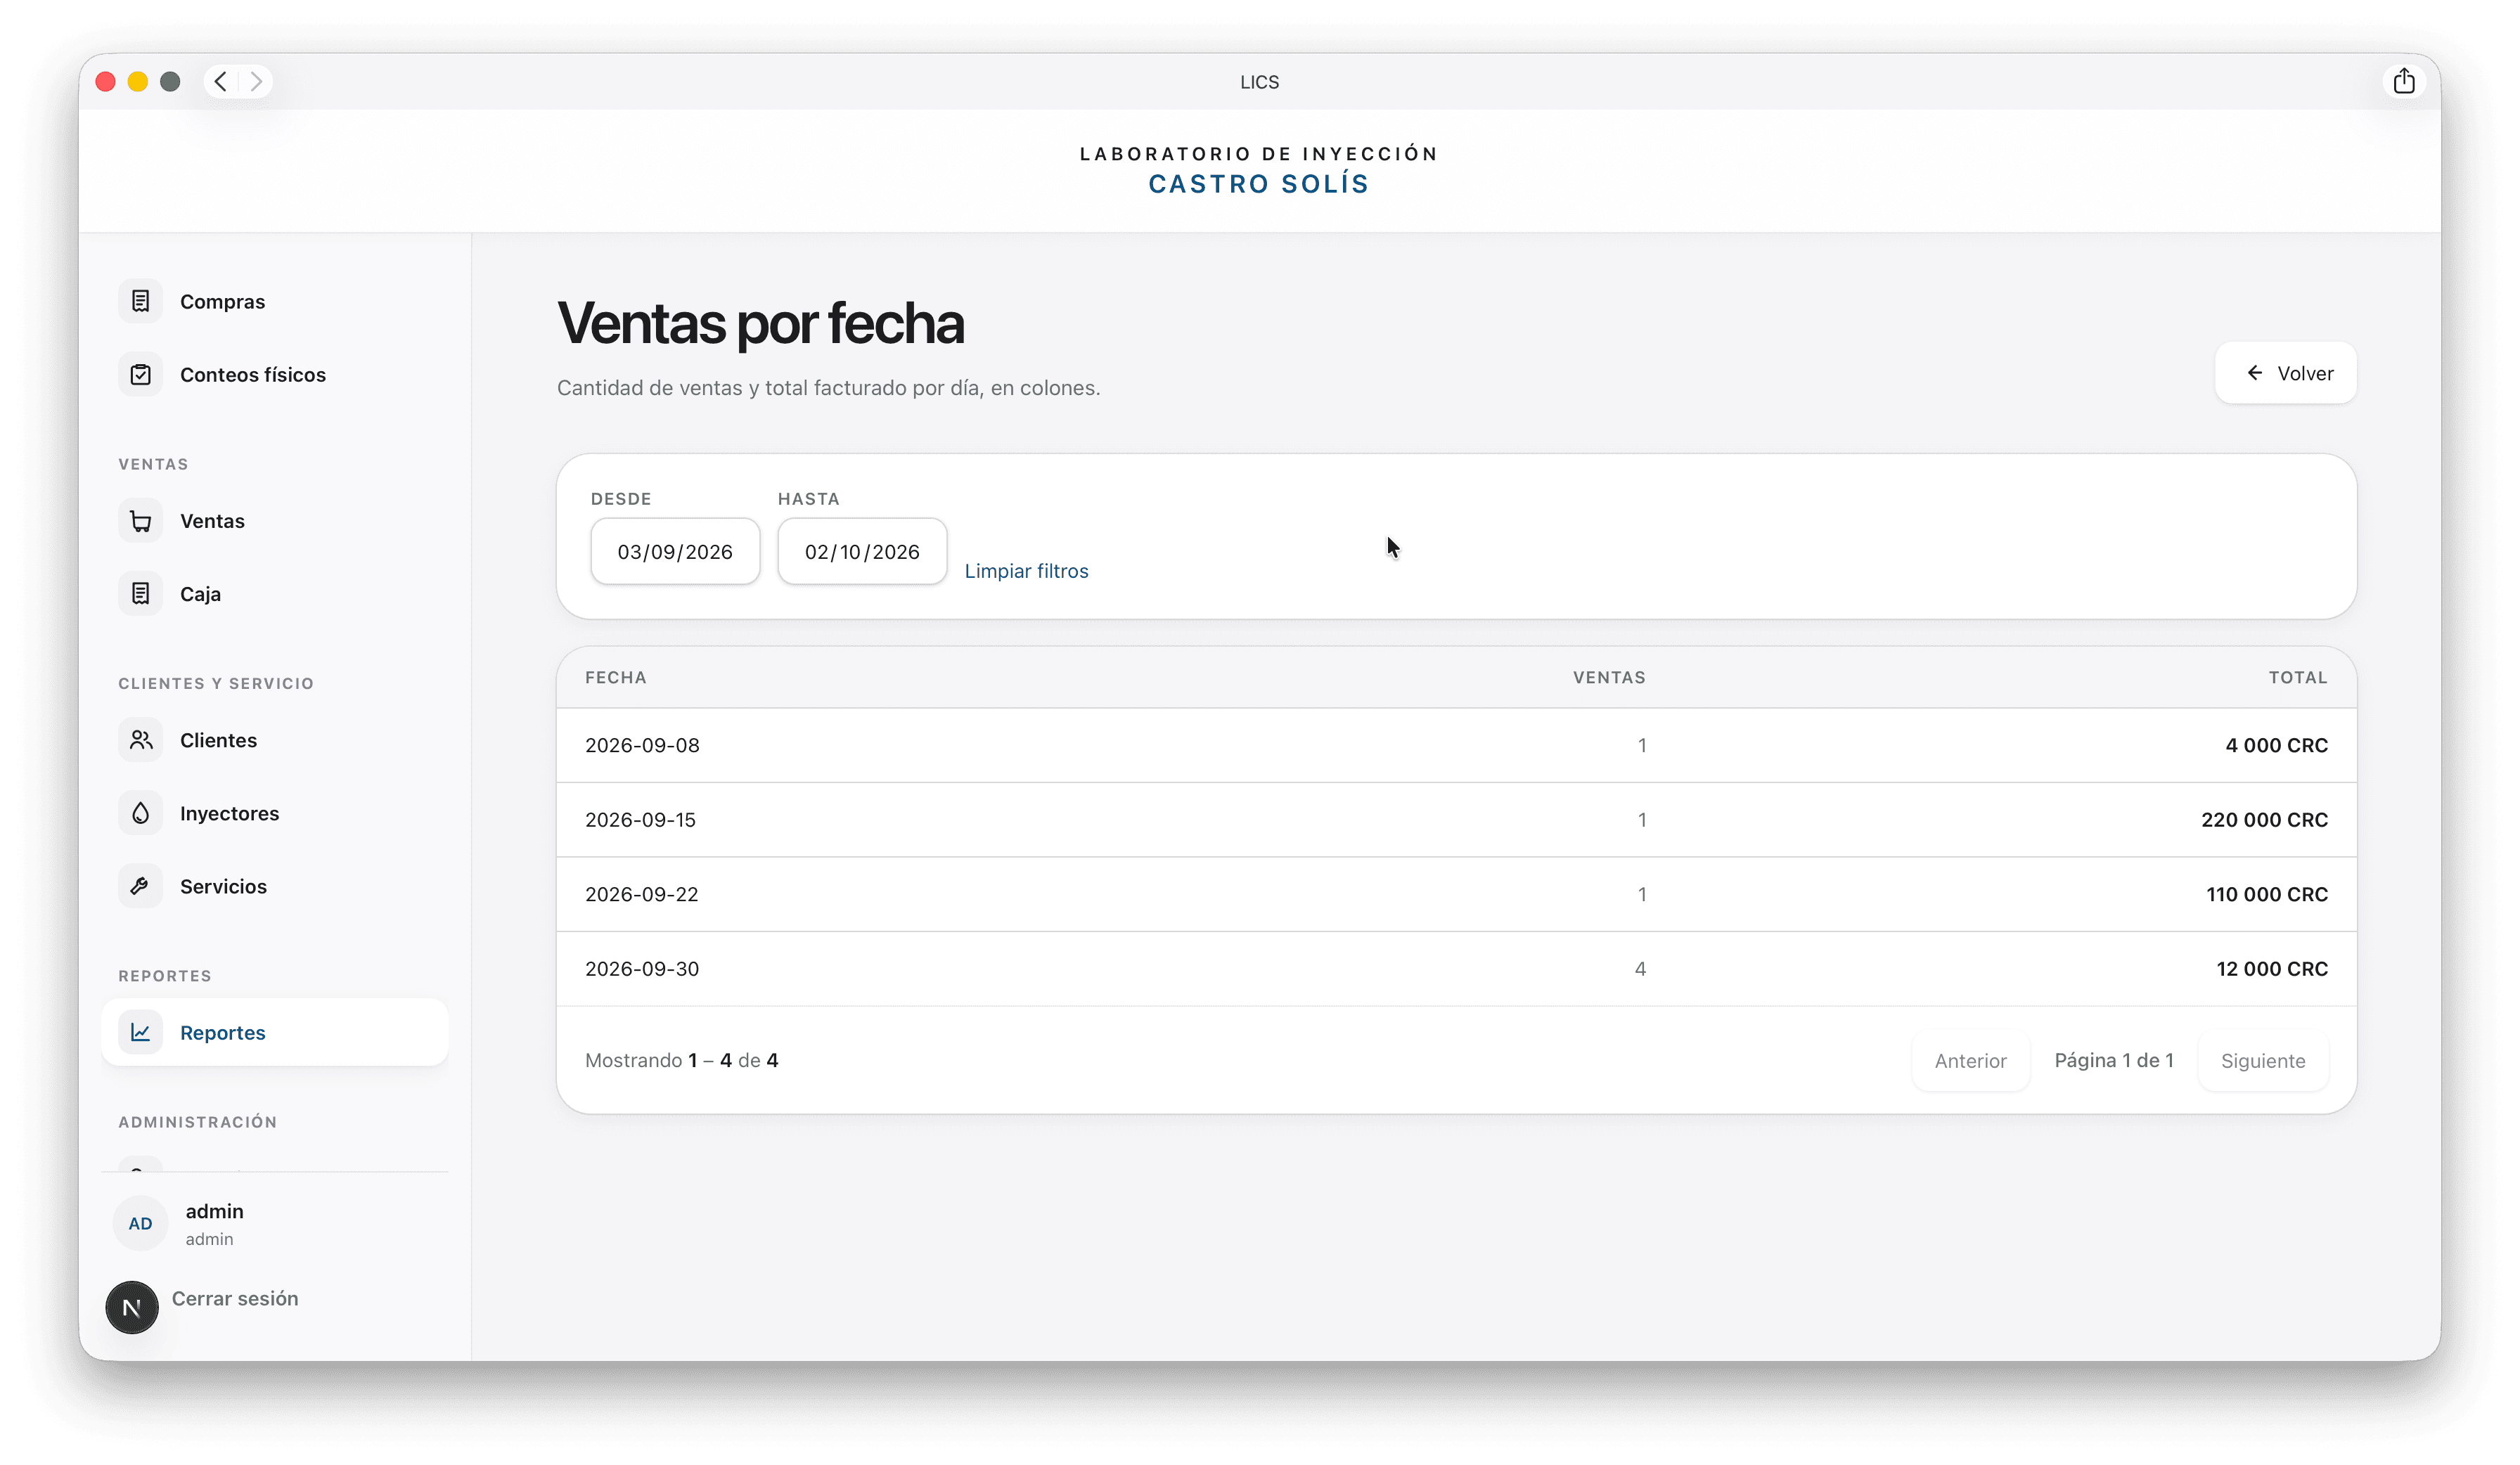Click the Página 1 de 1 label
The width and height of the screenshot is (2520, 1465).
point(2114,1060)
